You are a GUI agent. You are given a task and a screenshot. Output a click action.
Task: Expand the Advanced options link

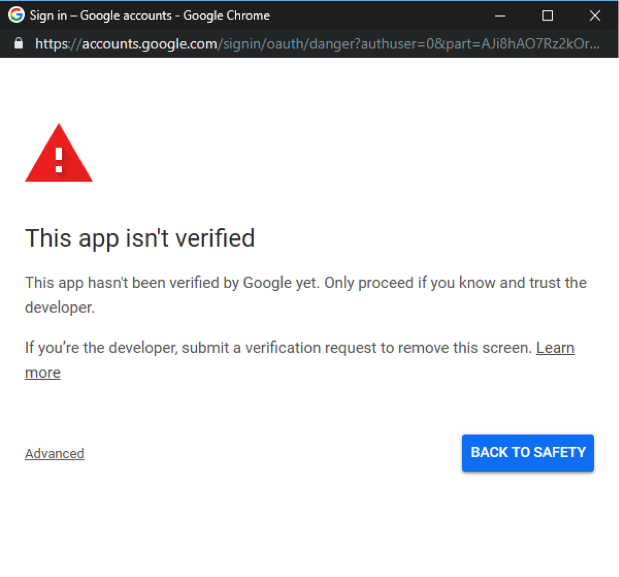click(54, 453)
